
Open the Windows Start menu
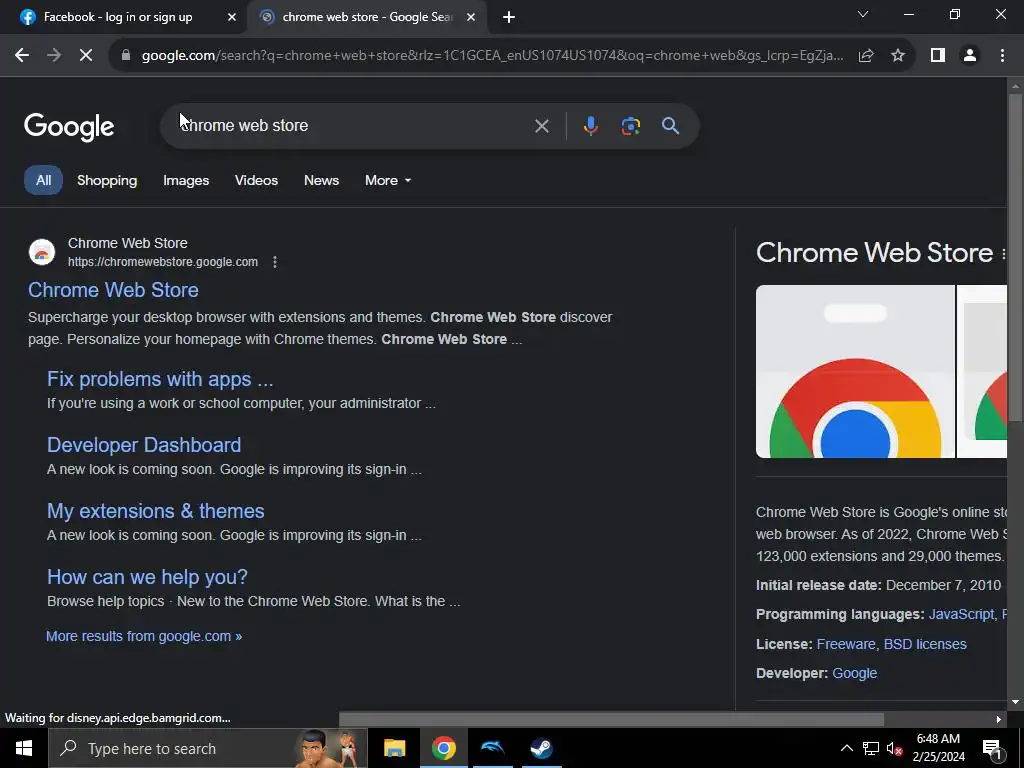pyautogui.click(x=24, y=748)
